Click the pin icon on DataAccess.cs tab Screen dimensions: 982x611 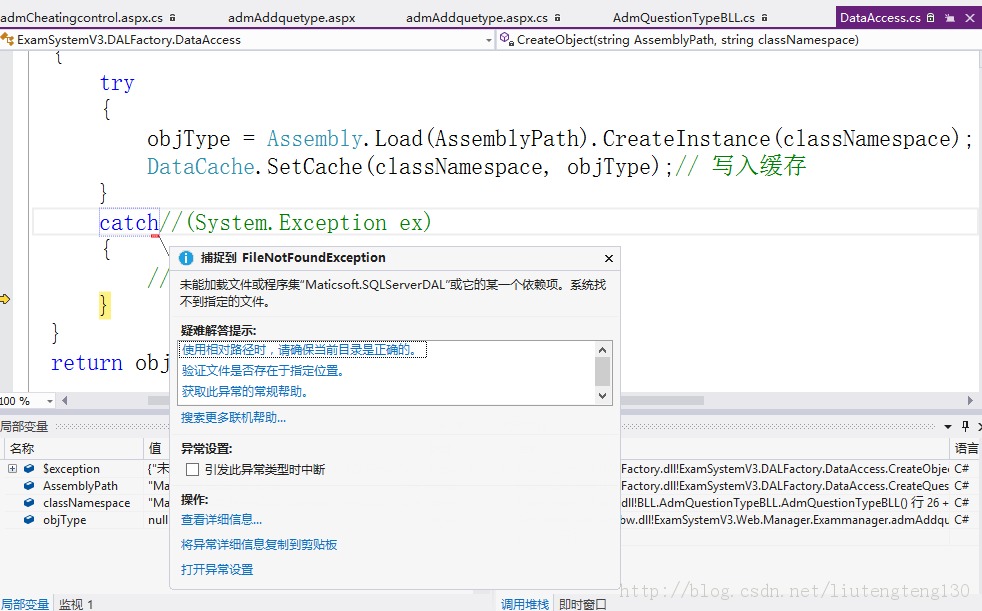tap(949, 18)
